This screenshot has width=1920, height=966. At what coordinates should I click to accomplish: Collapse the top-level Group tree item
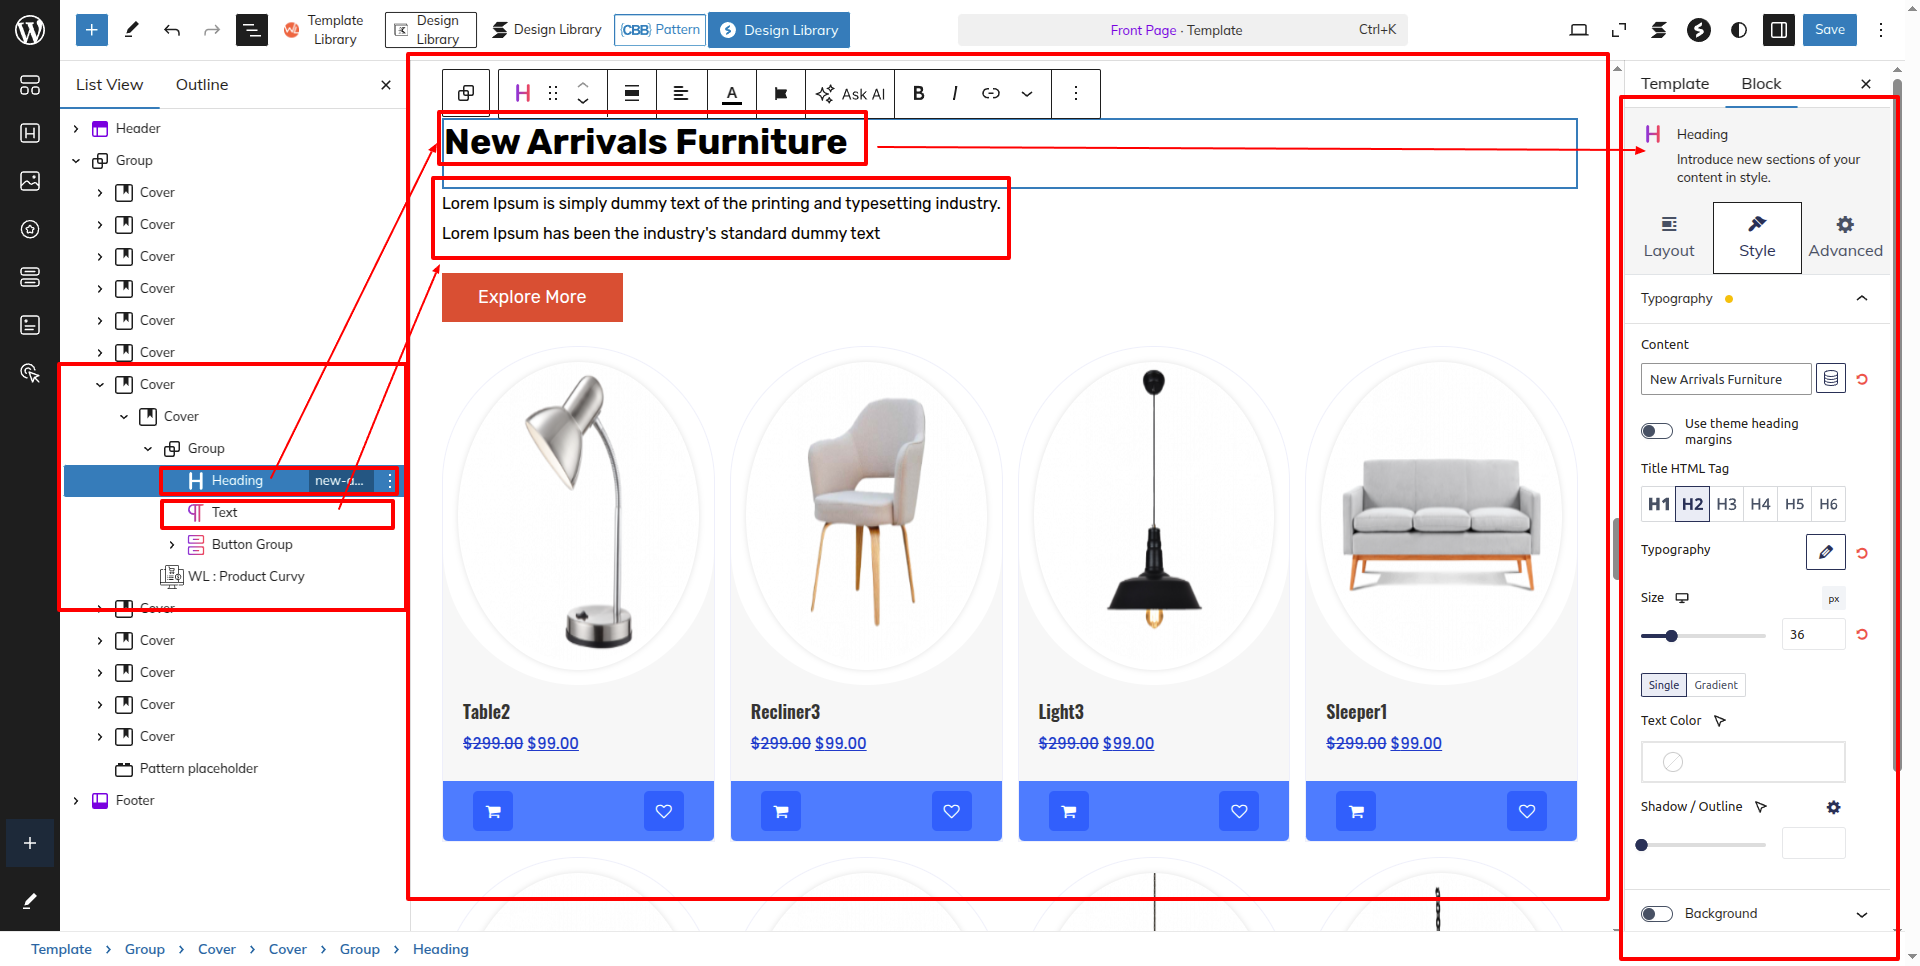(x=76, y=161)
